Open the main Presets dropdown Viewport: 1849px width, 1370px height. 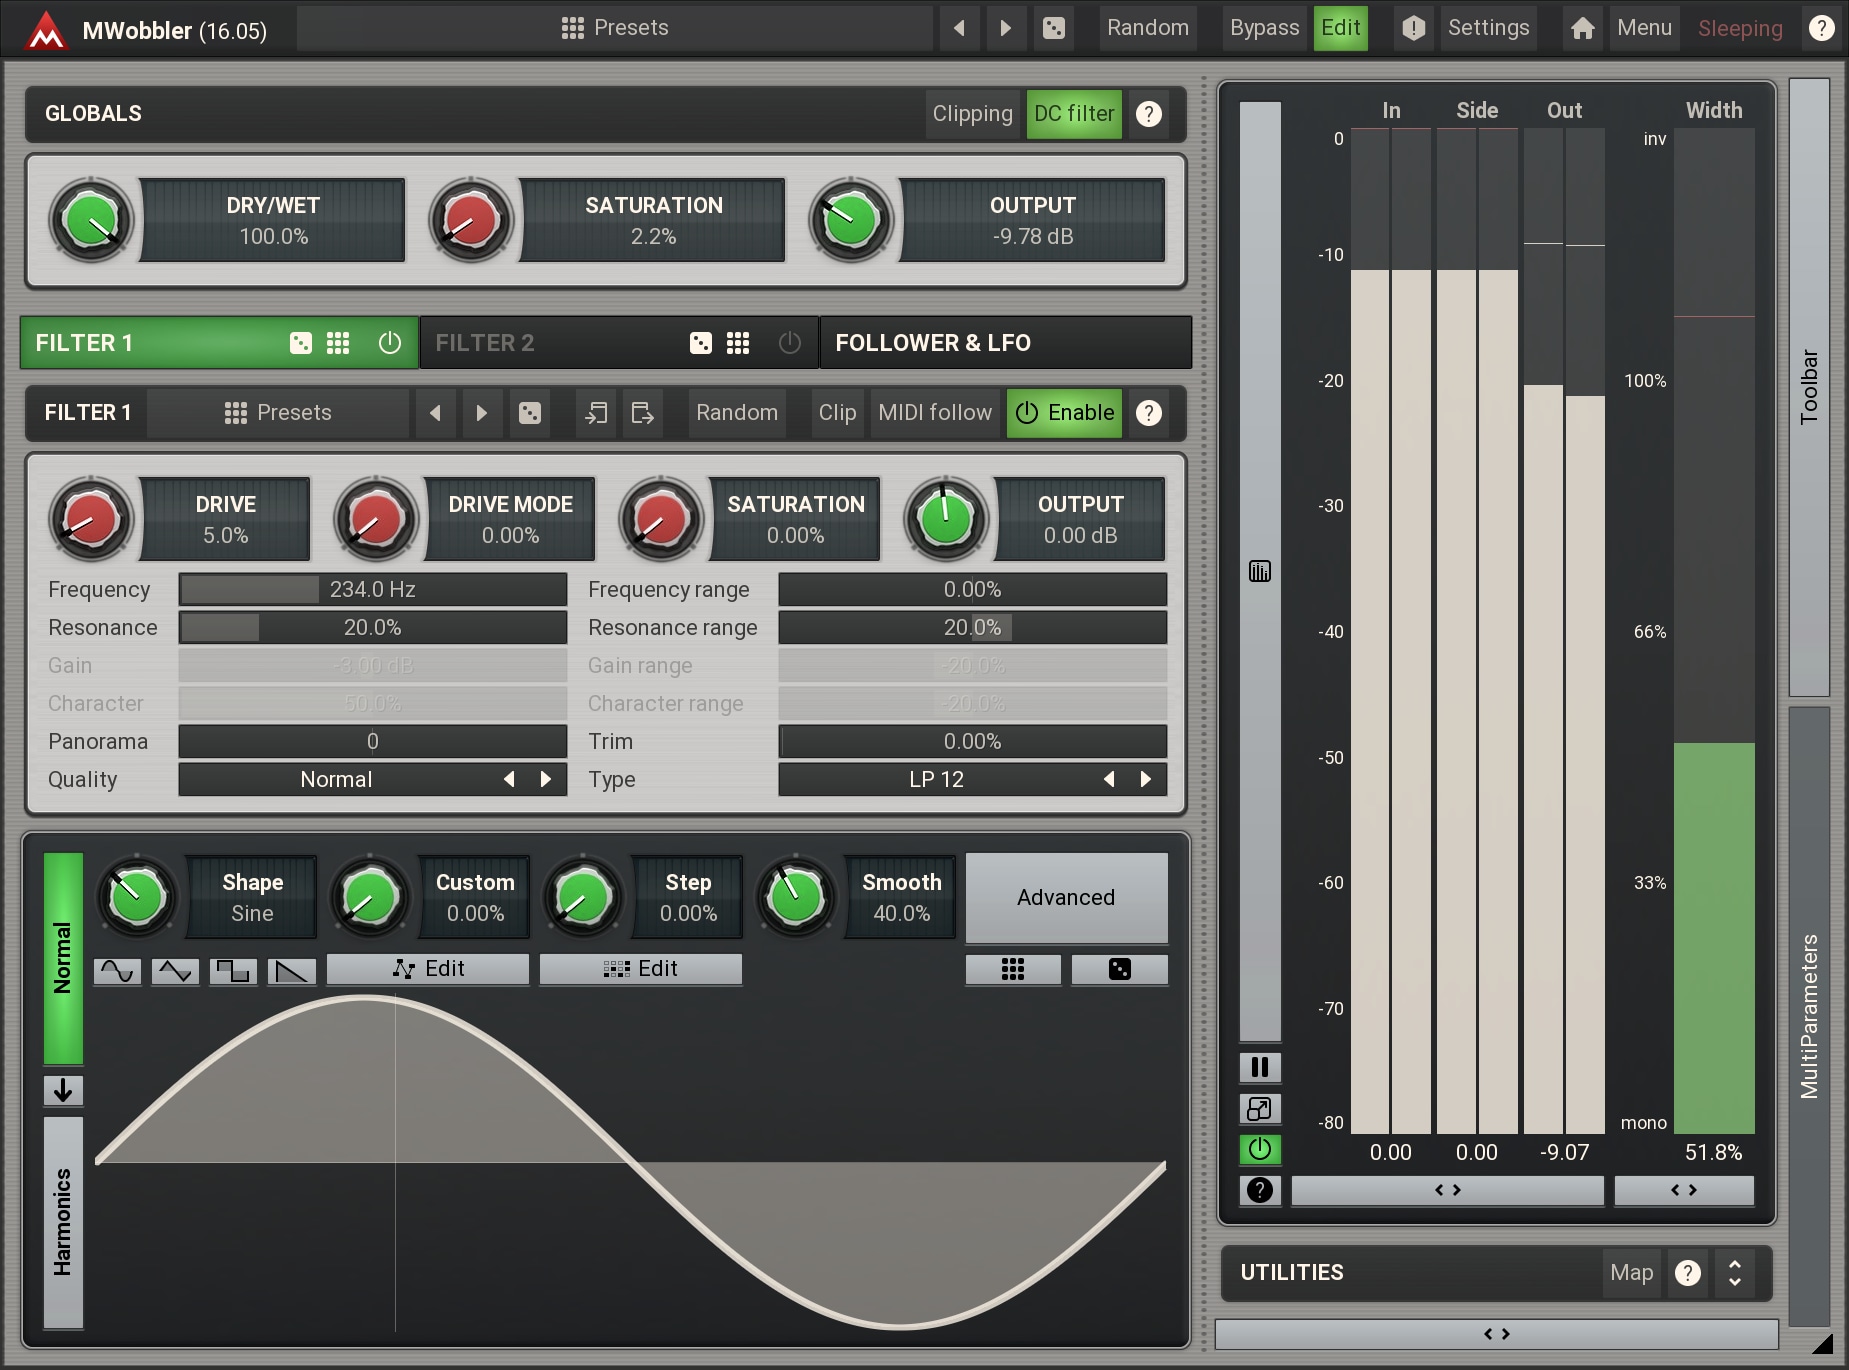coord(615,28)
